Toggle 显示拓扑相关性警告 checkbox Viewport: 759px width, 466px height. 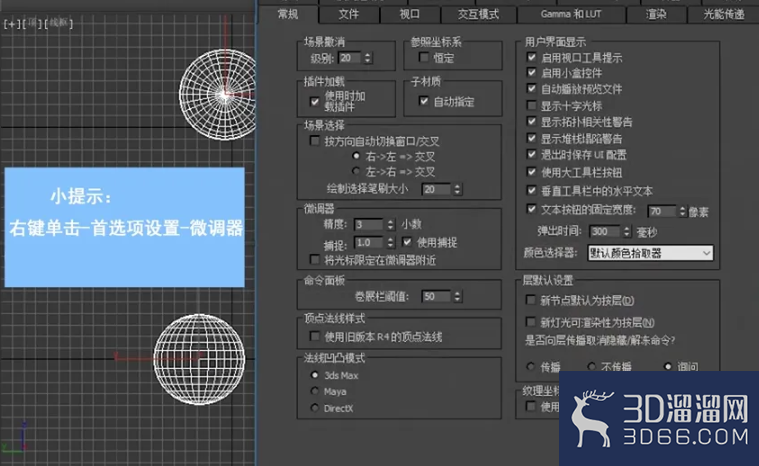click(531, 121)
